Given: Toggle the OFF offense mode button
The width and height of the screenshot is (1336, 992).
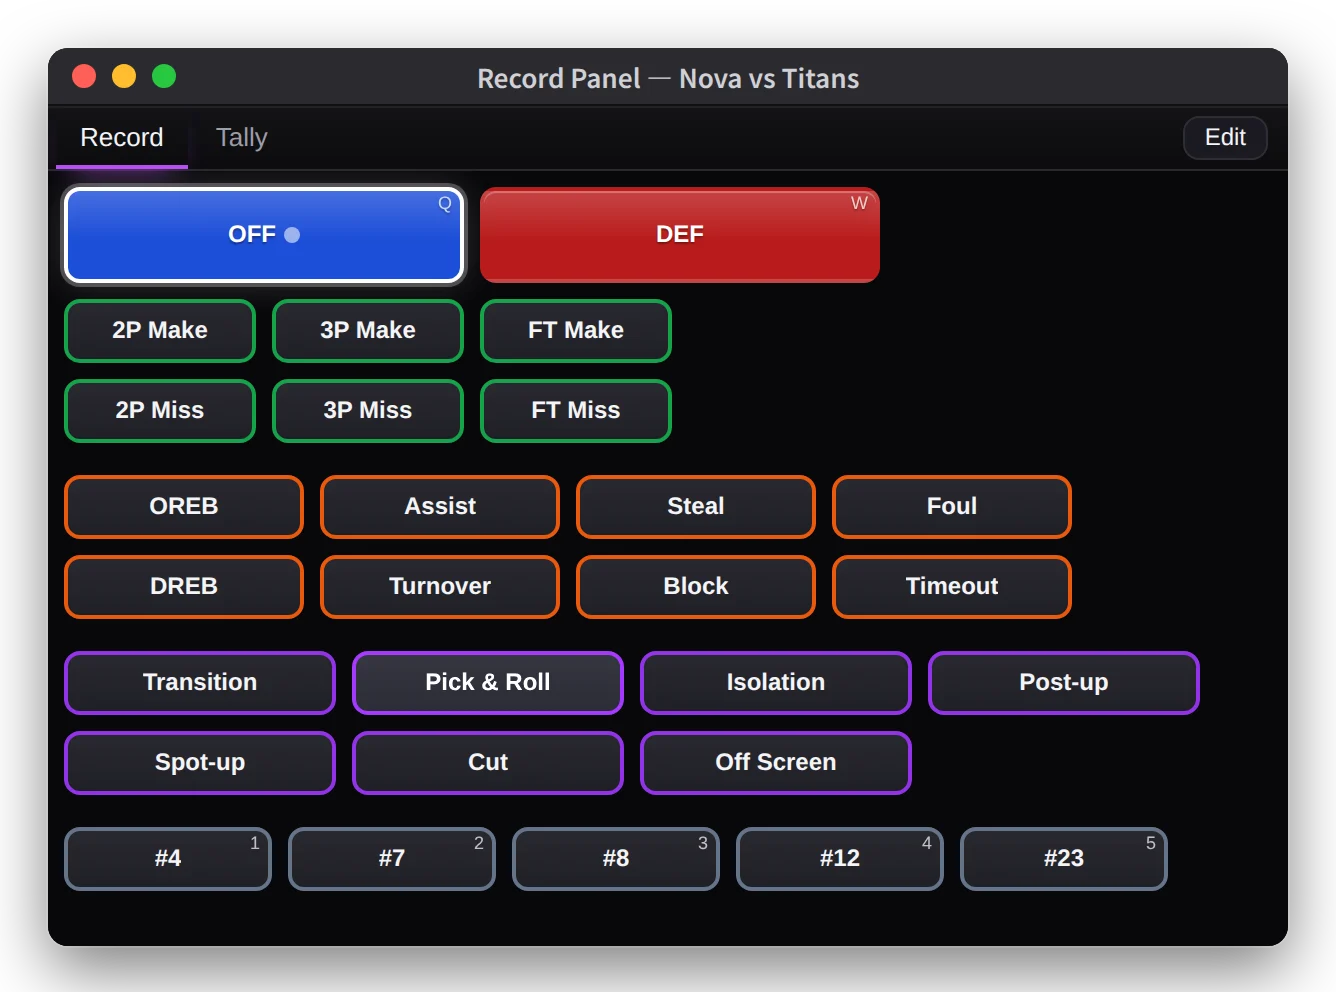Looking at the screenshot, I should (x=264, y=235).
